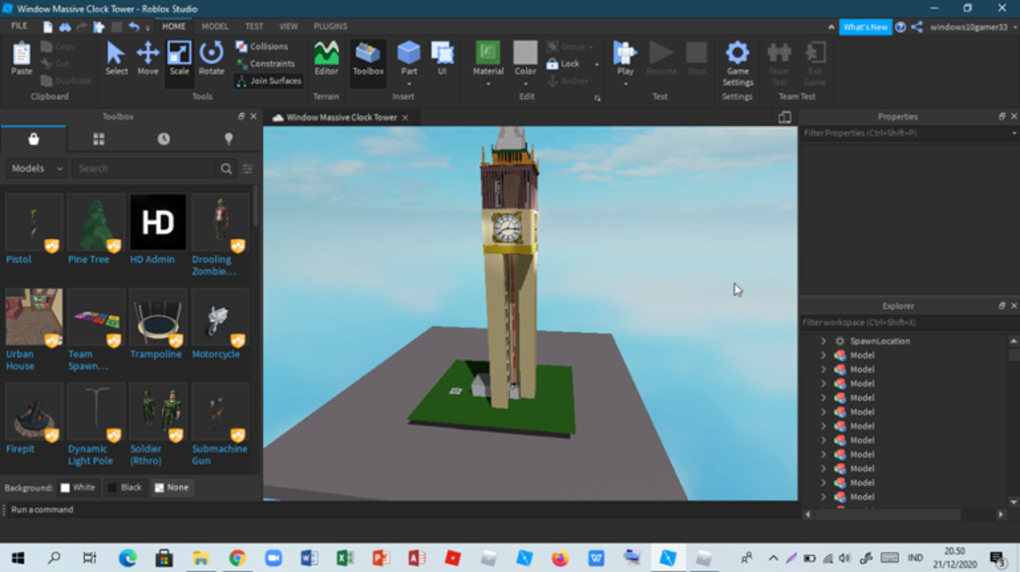Insert the HD Admin model
1020x572 pixels.
click(158, 222)
